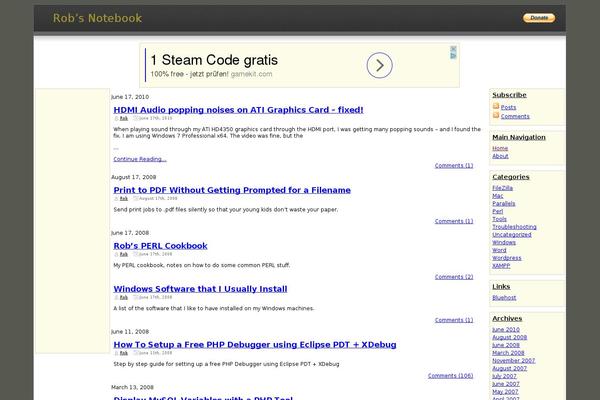Open the Rob's Notebook site title

[x=97, y=18]
